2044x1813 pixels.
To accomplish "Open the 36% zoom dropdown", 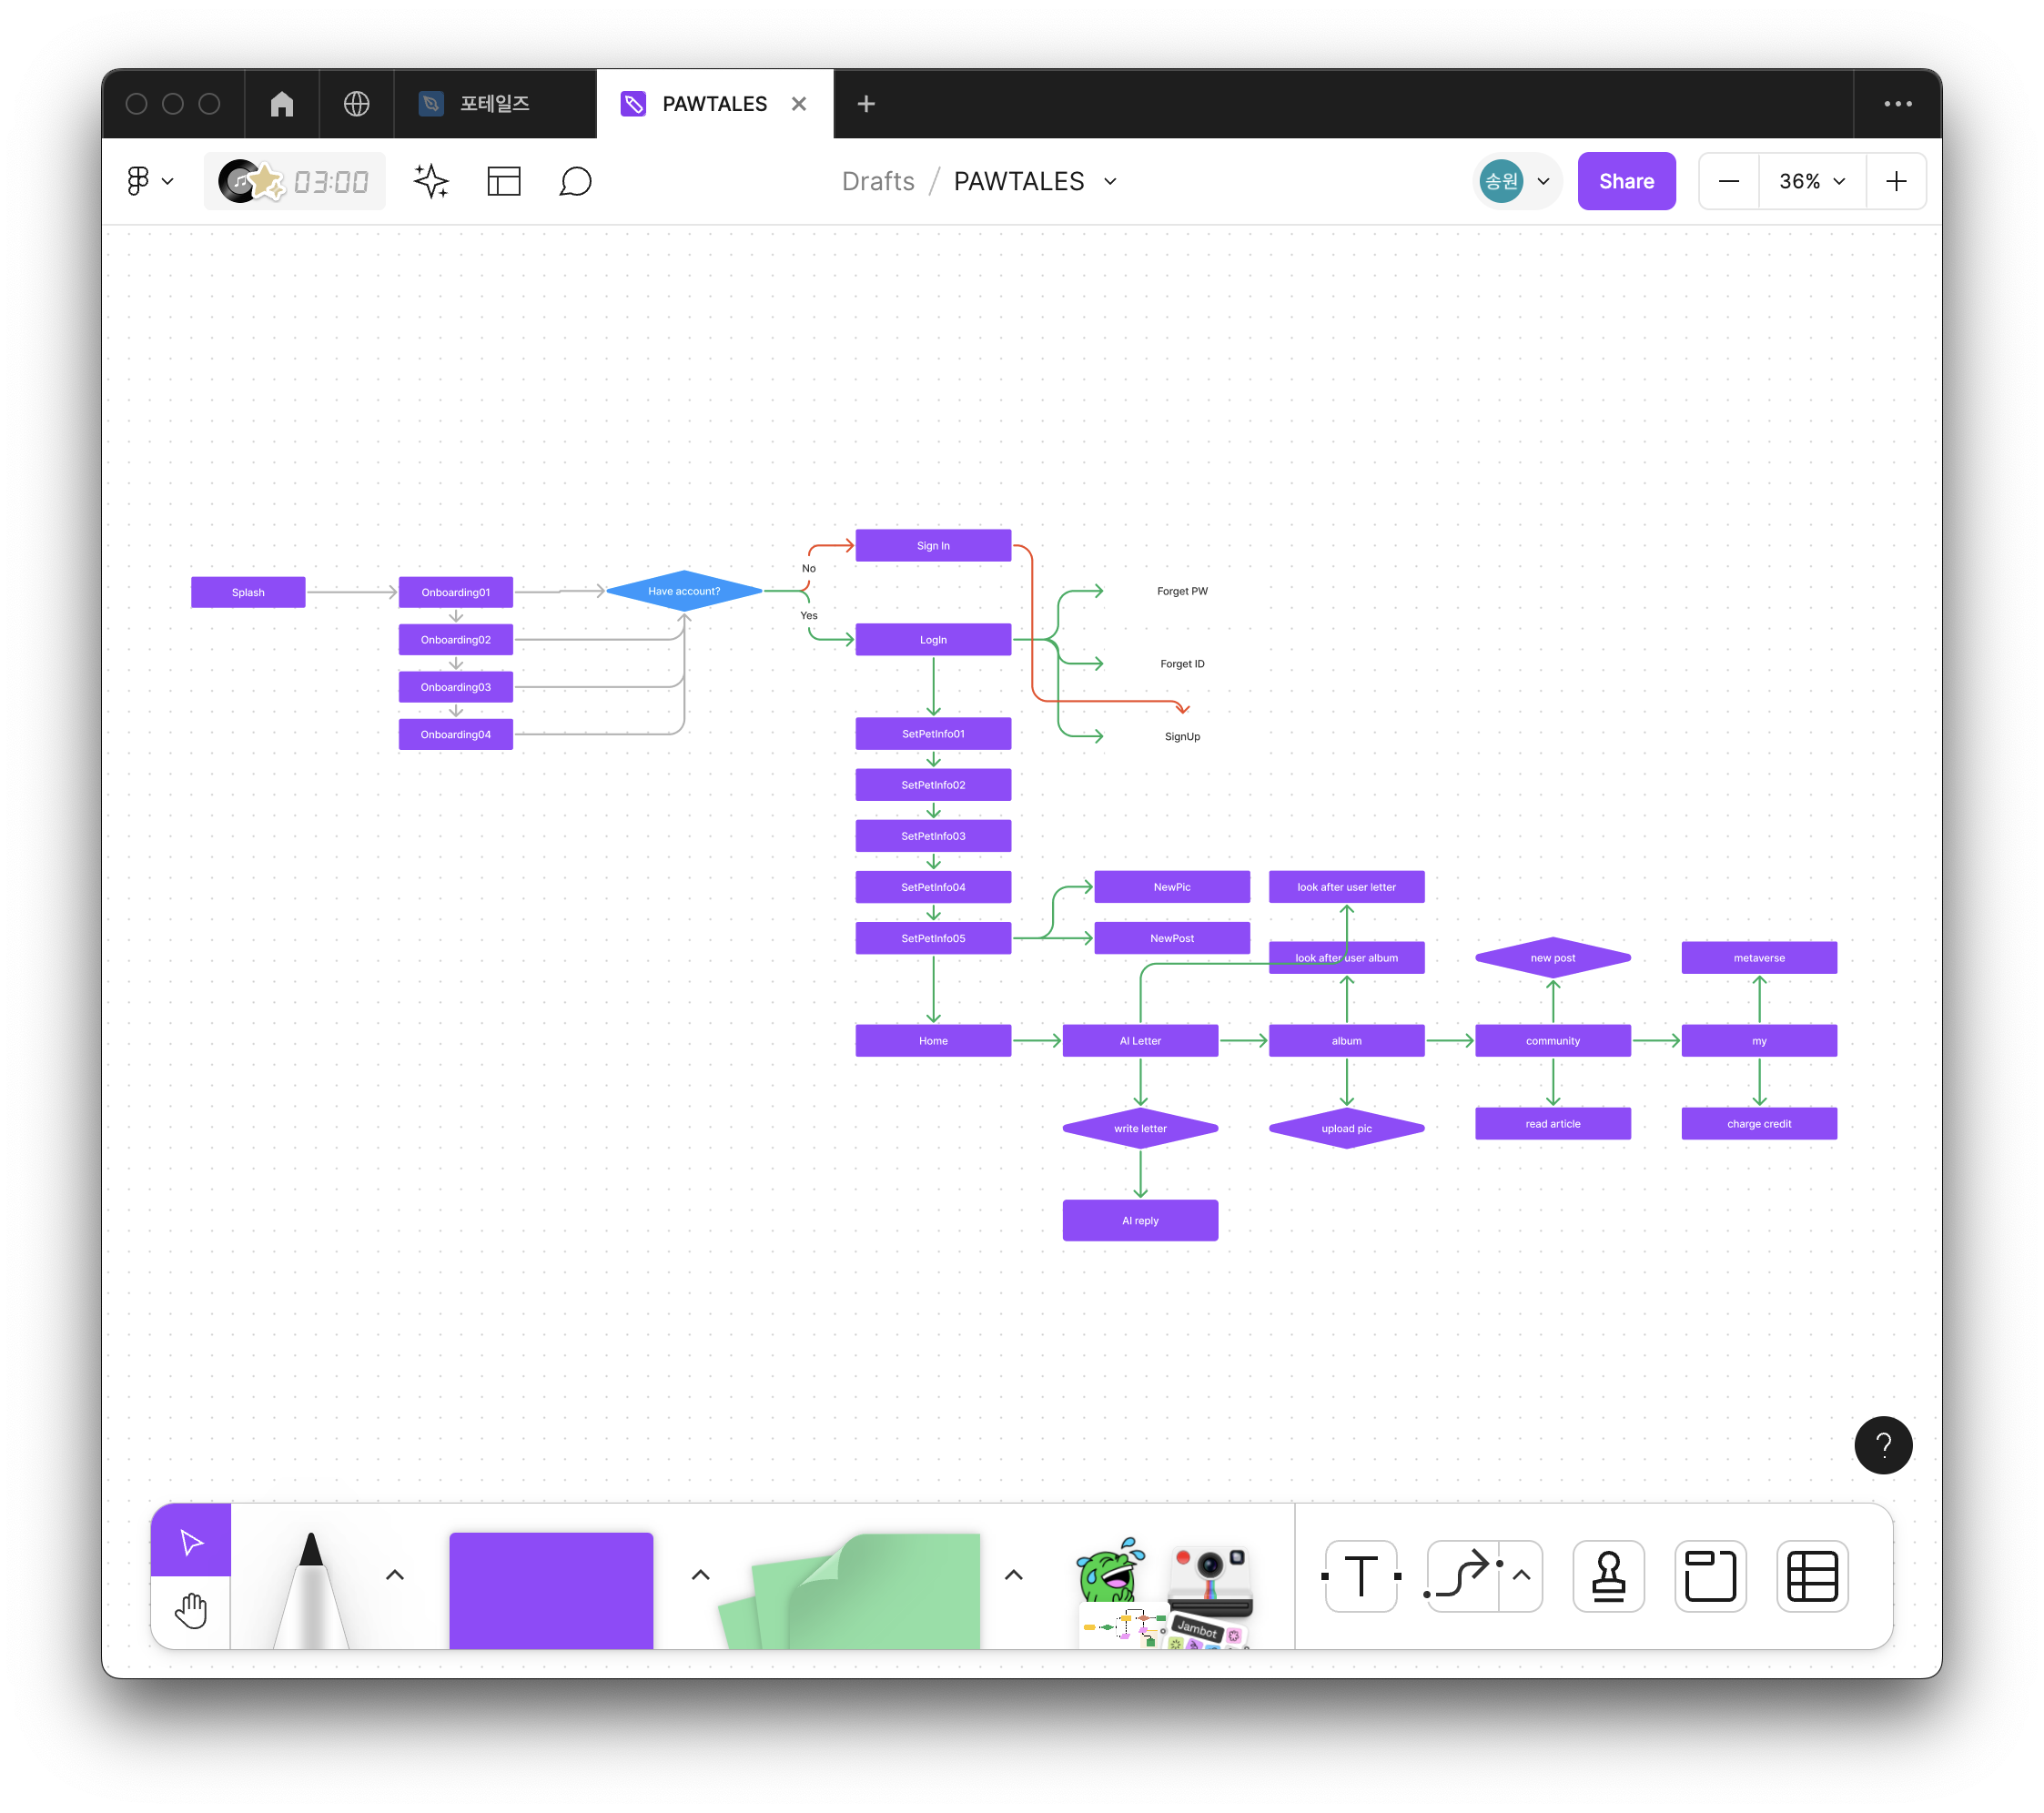I will click(1811, 181).
